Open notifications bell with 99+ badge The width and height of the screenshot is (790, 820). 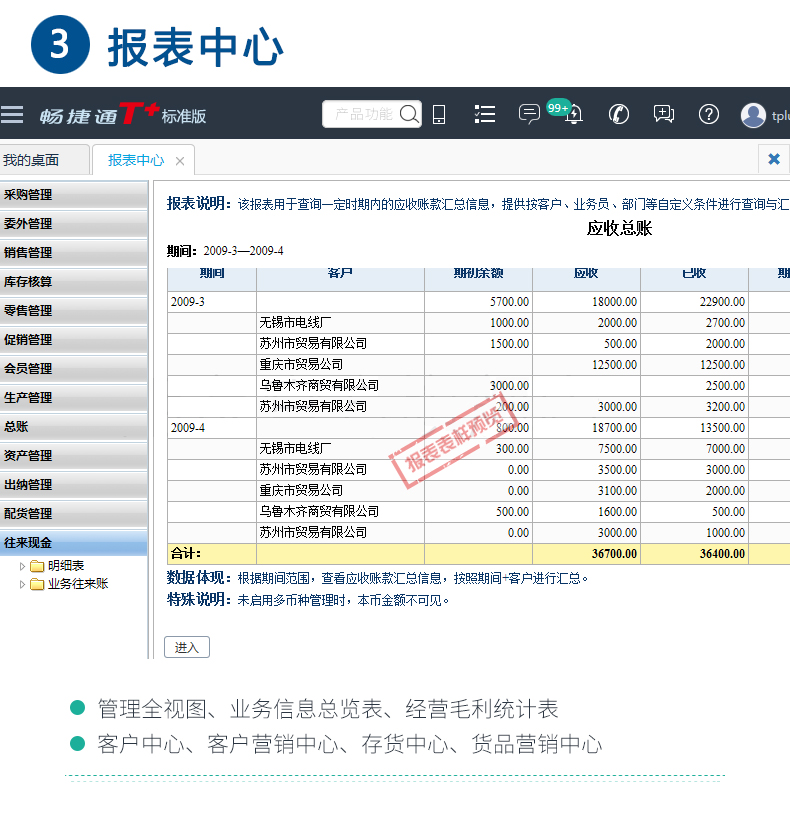pyautogui.click(x=573, y=116)
